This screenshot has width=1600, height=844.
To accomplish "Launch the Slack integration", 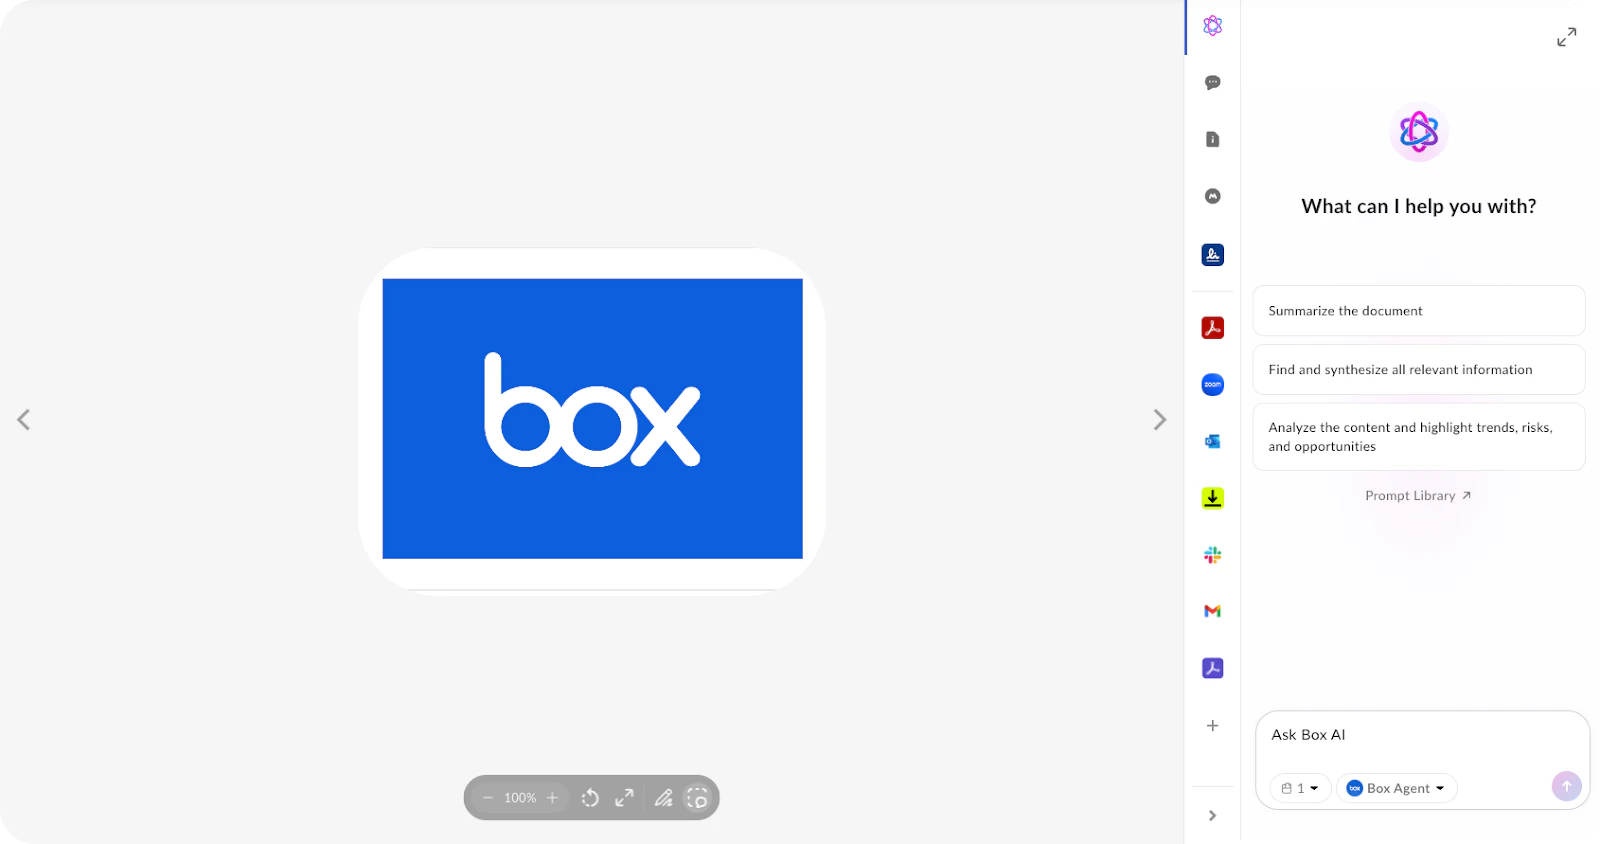I will pyautogui.click(x=1212, y=555).
